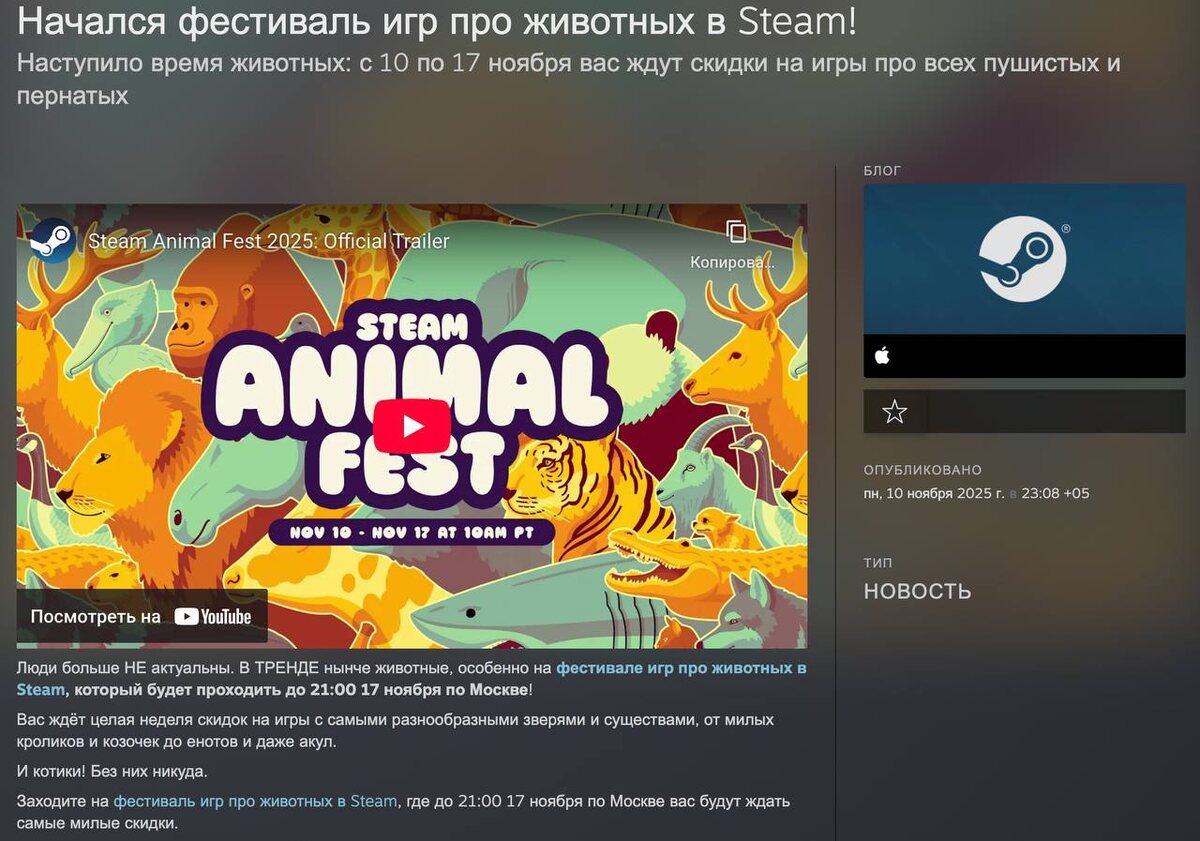Click the YouTube logo in the watch button

(213, 617)
